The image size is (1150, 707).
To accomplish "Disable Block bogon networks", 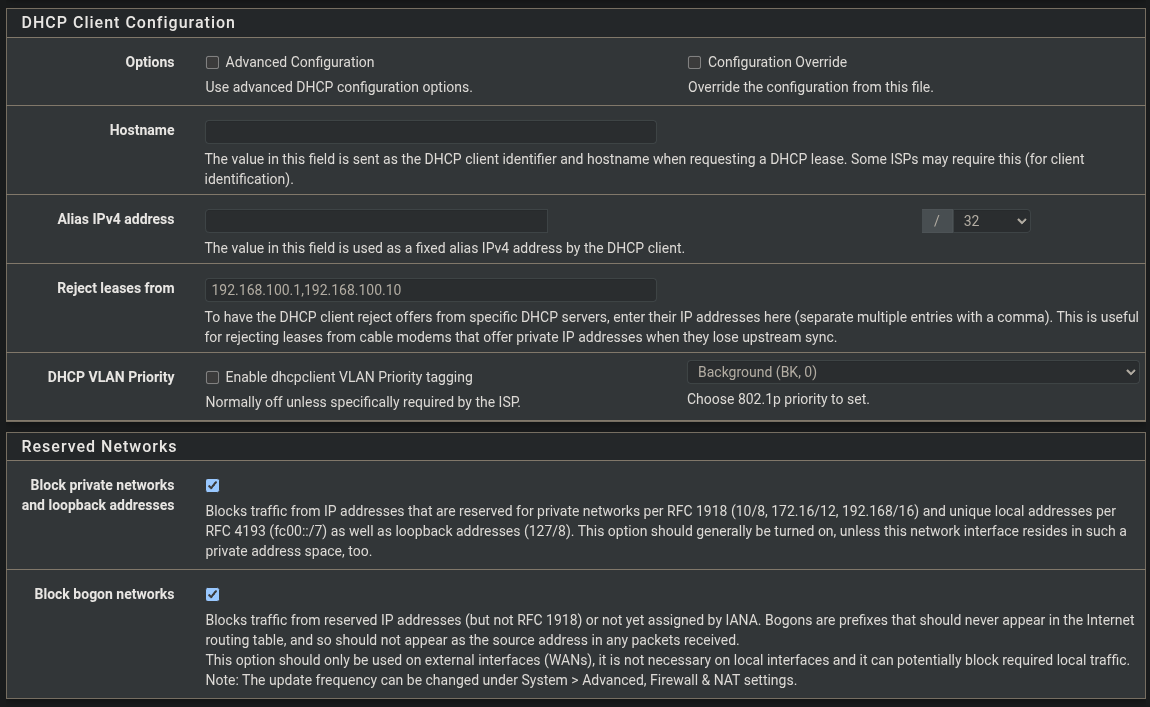I will click(212, 594).
